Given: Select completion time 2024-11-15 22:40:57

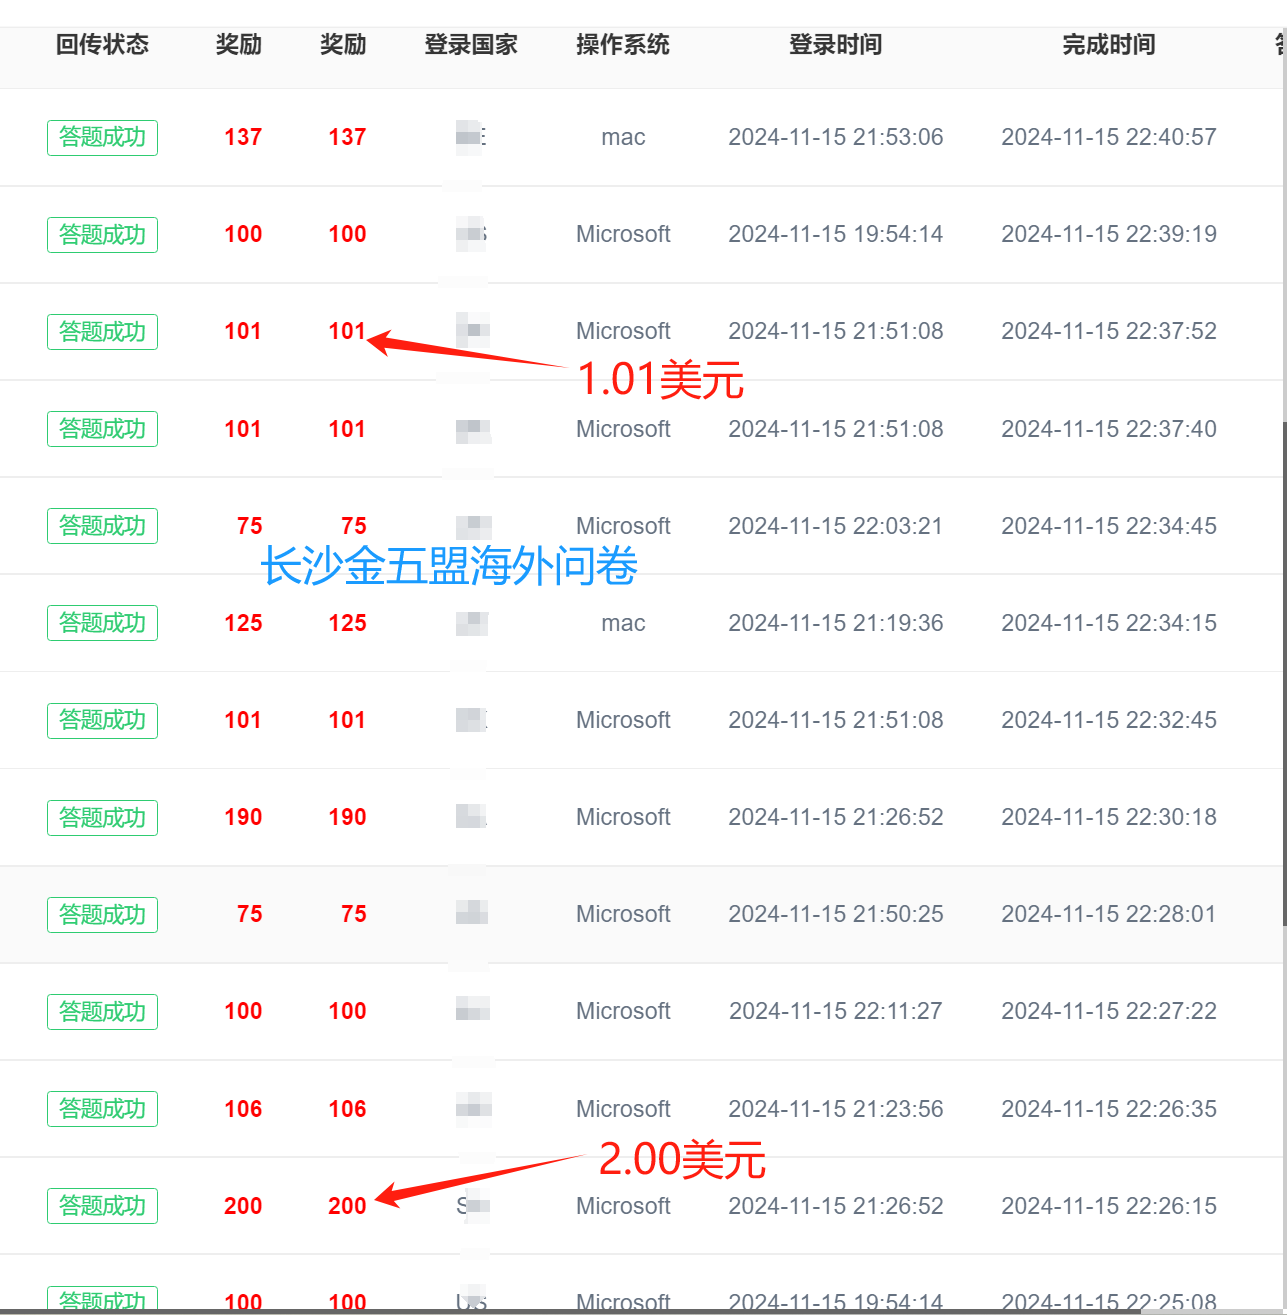Looking at the screenshot, I should click(1109, 137).
